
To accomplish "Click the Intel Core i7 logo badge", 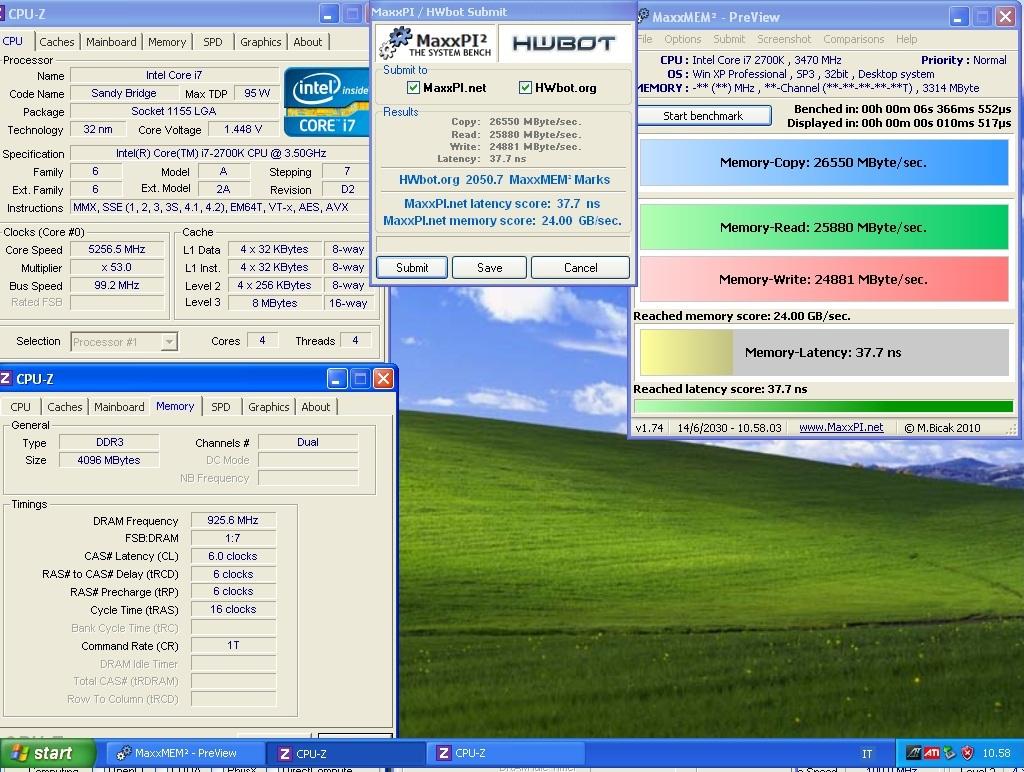I will [x=327, y=103].
